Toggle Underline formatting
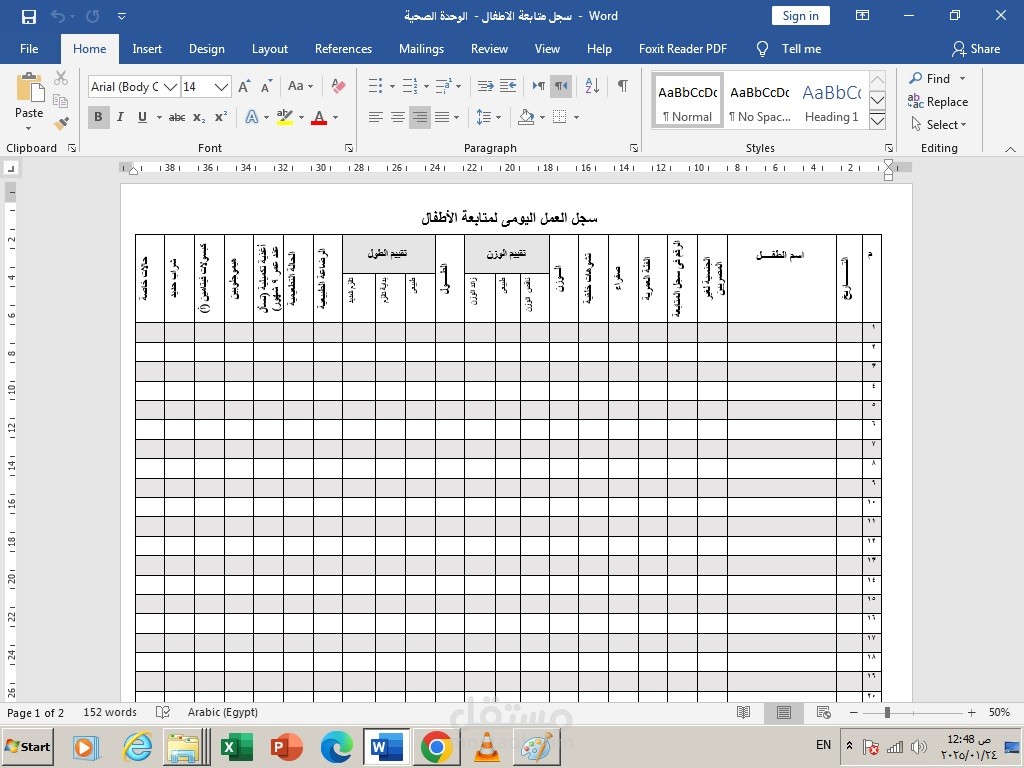The image size is (1024, 768). tap(142, 118)
